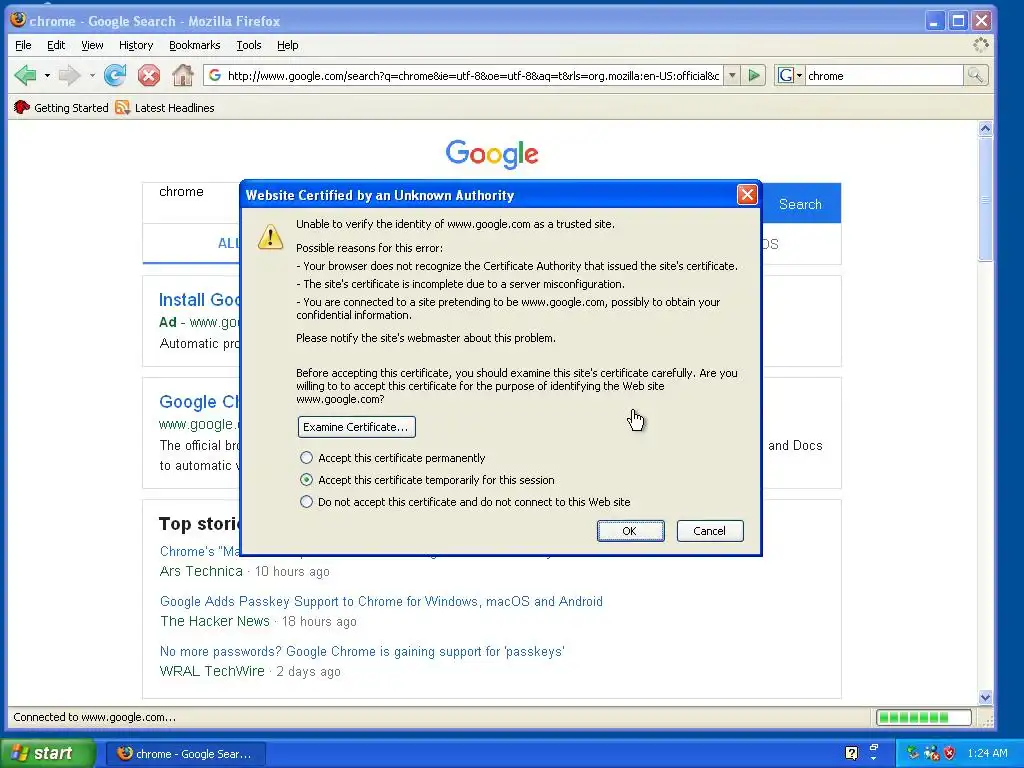The image size is (1024, 768).
Task: Expand the address bar URL dropdown
Action: pos(733,76)
